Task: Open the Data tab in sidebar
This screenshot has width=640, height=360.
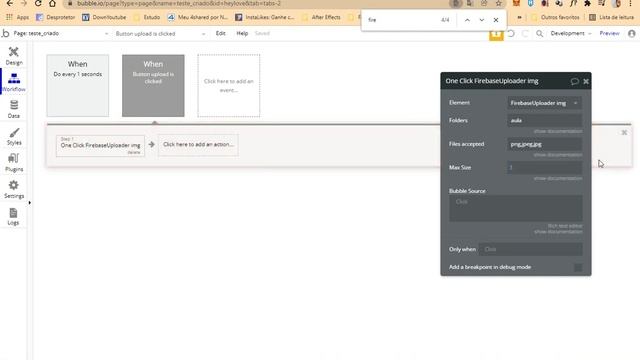Action: [13, 109]
